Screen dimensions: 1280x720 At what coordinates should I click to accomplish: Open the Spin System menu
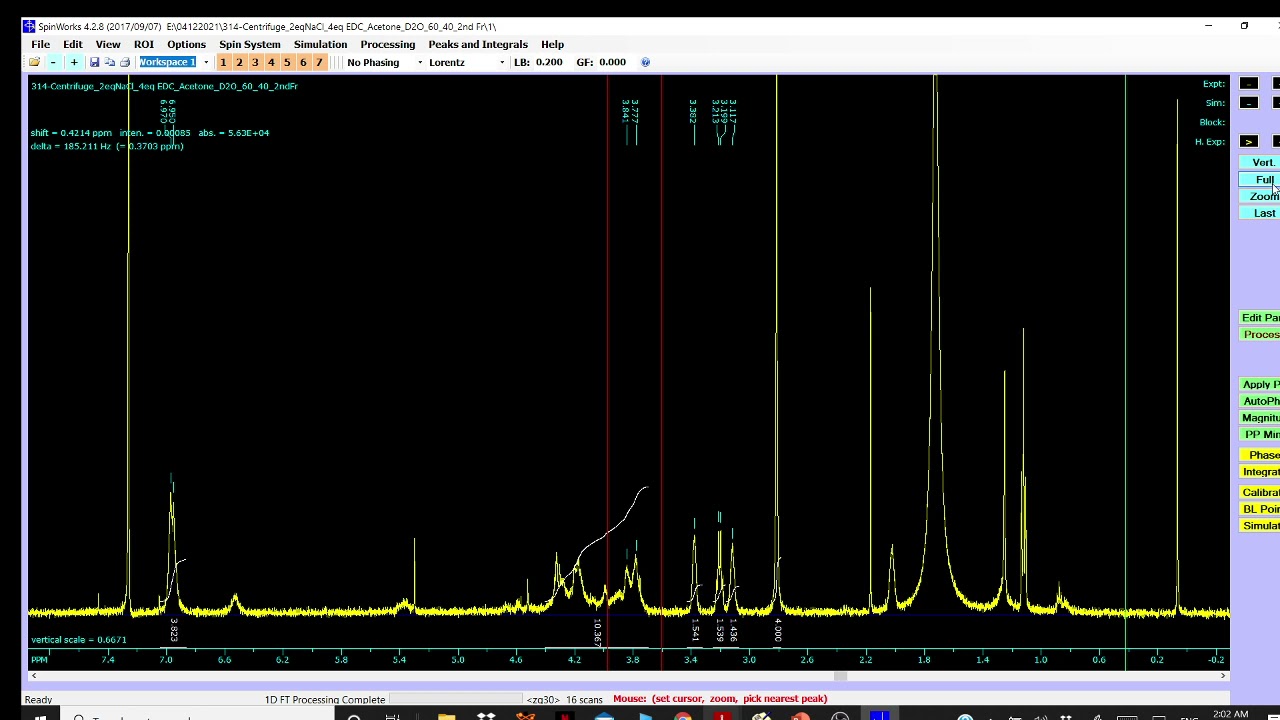pyautogui.click(x=250, y=44)
